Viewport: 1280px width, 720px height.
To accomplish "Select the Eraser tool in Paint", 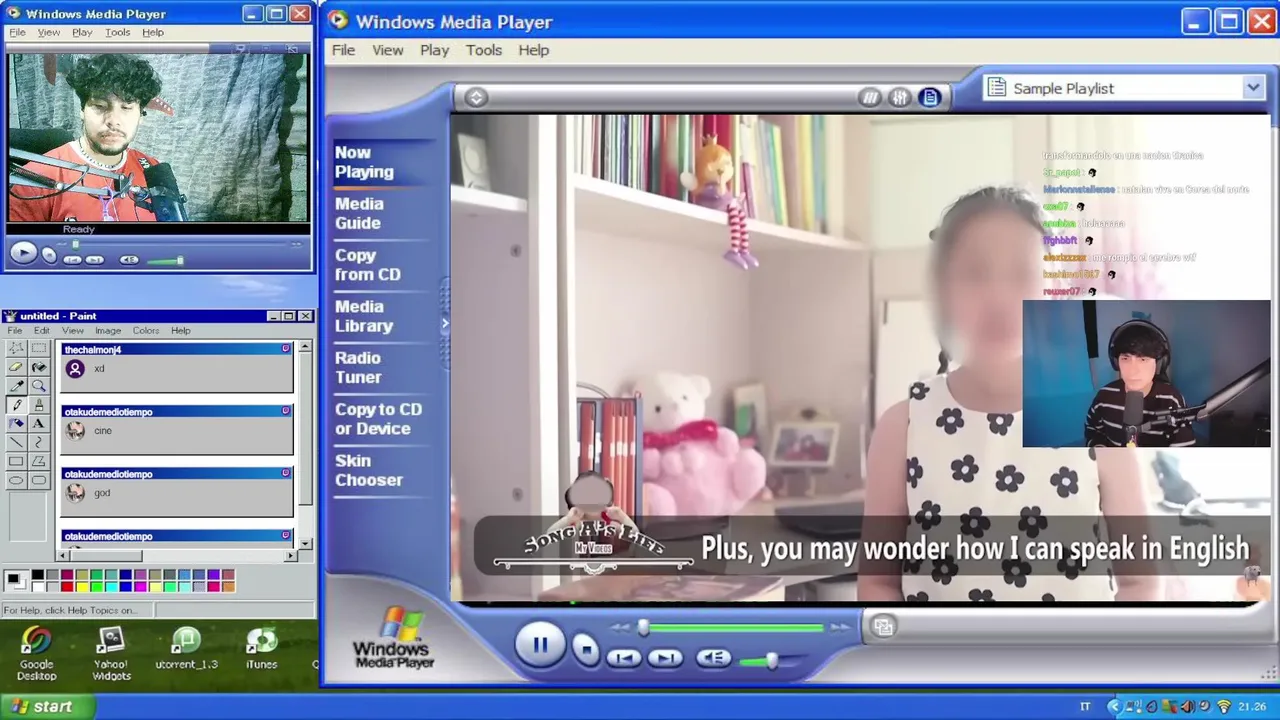I will 16,367.
